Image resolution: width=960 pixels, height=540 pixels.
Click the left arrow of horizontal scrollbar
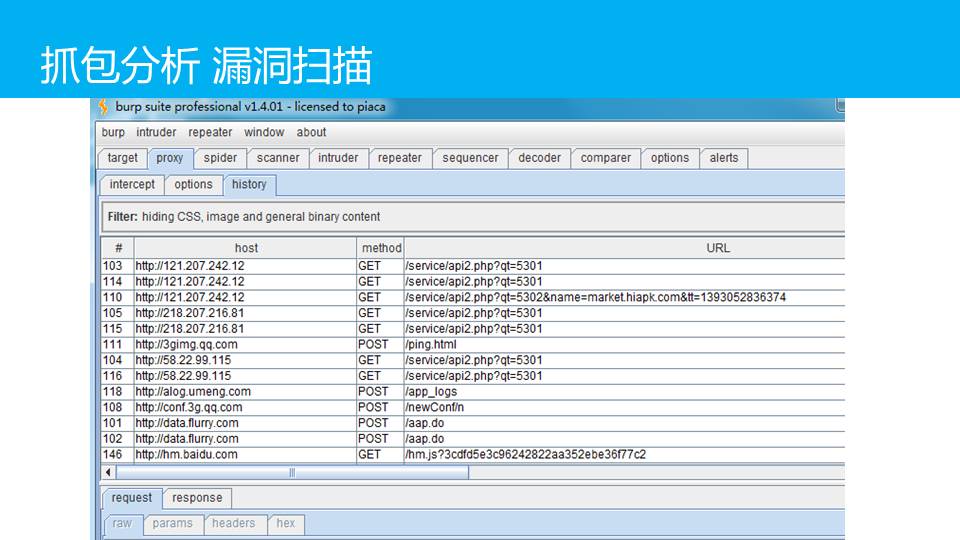coord(109,472)
